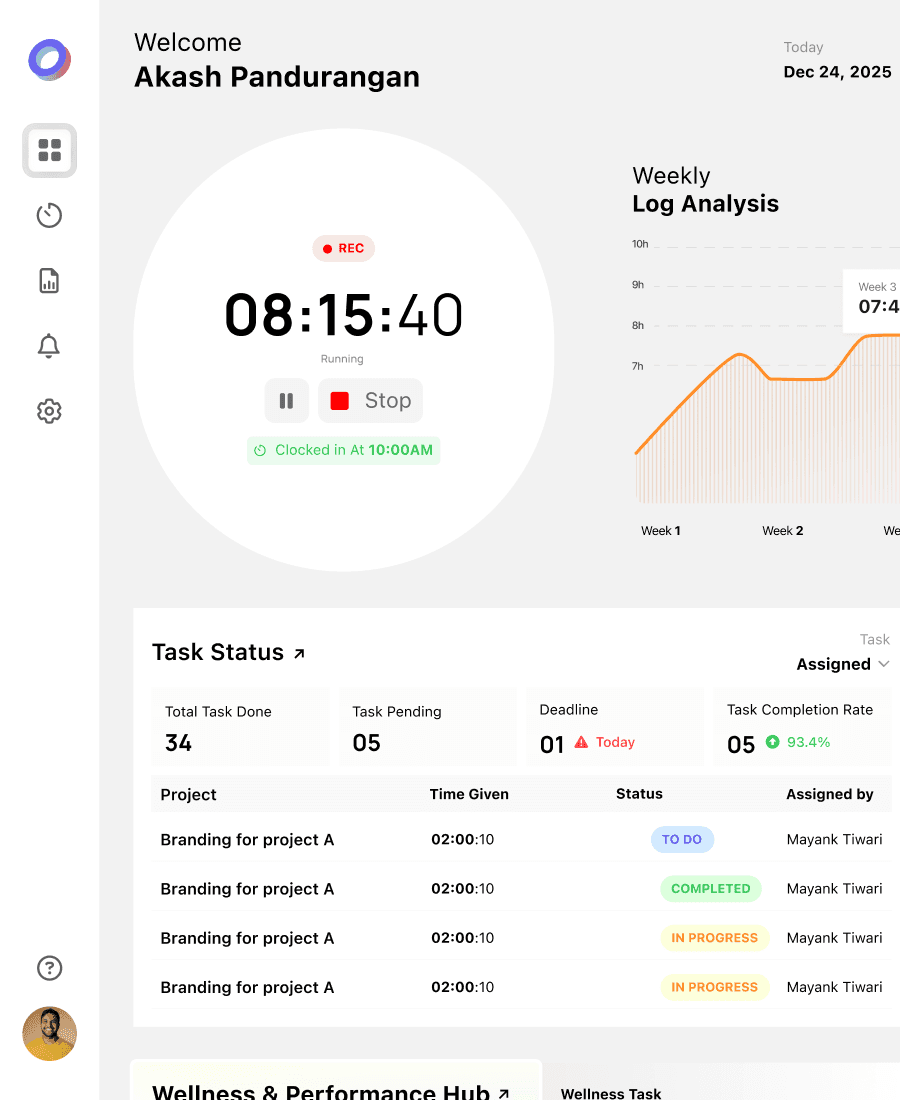Click the COMPLETED status badge
Screen dimensions: 900x1100
(711, 889)
